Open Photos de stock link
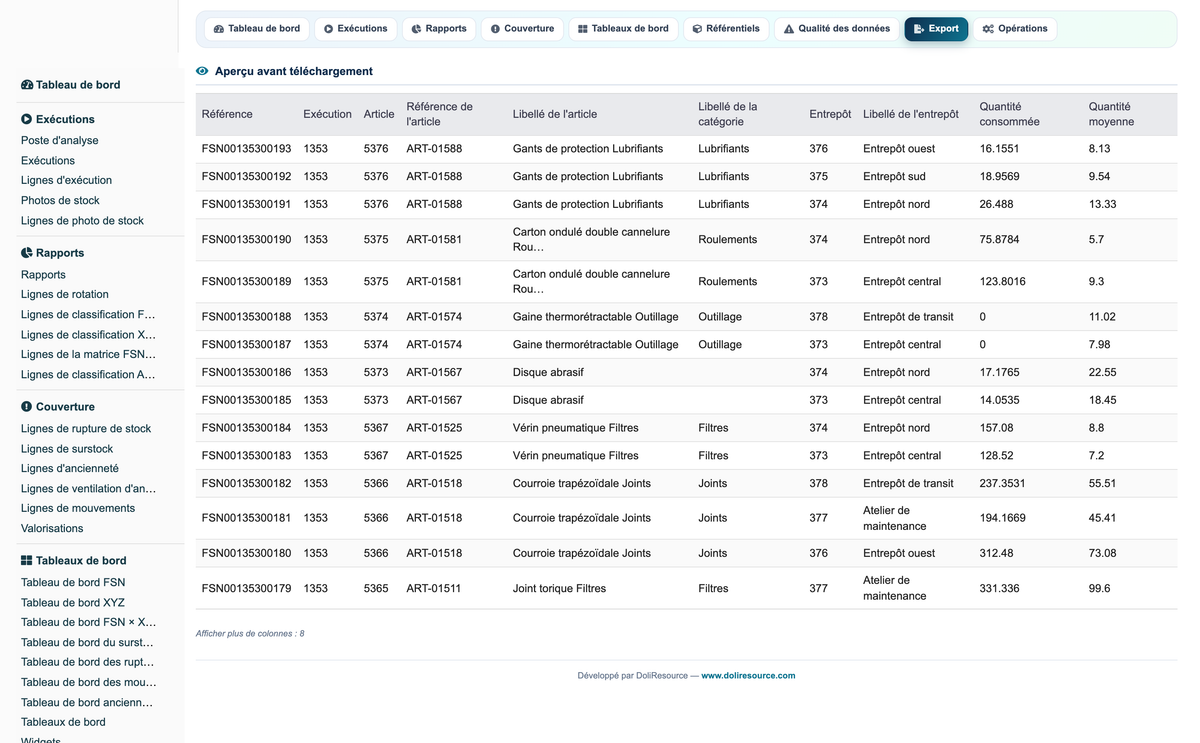Image resolution: width=1200 pixels, height=743 pixels. [60, 201]
